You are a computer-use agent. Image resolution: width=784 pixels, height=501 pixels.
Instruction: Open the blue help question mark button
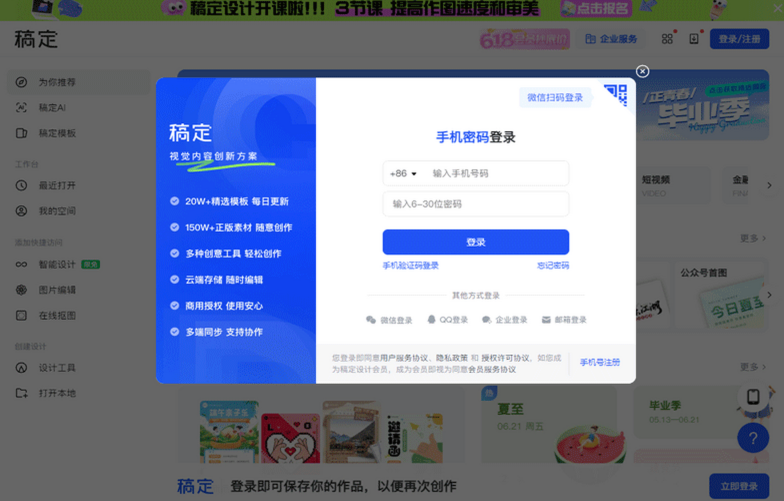point(752,438)
